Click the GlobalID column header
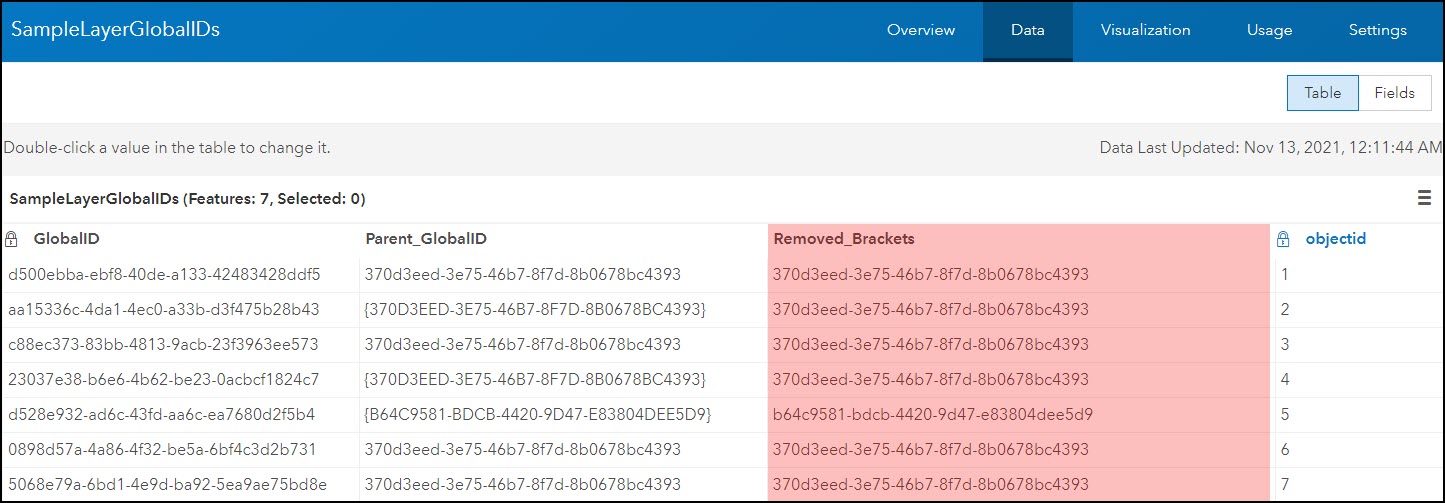This screenshot has height=503, width=1445. pos(66,239)
